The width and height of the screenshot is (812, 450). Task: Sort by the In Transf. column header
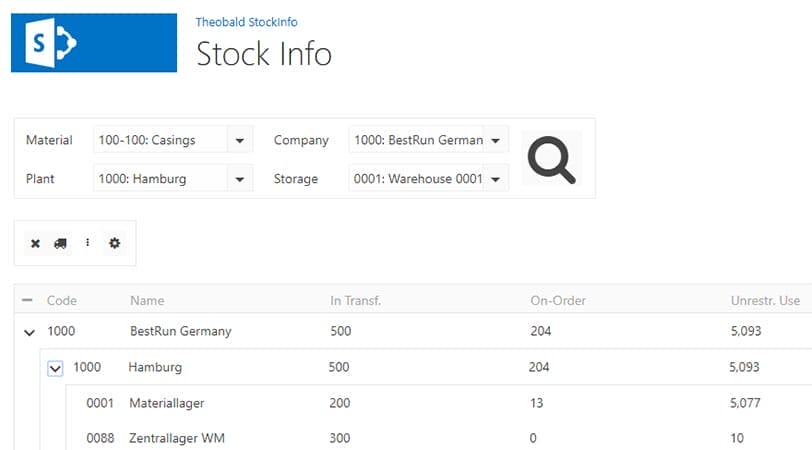pyautogui.click(x=355, y=300)
